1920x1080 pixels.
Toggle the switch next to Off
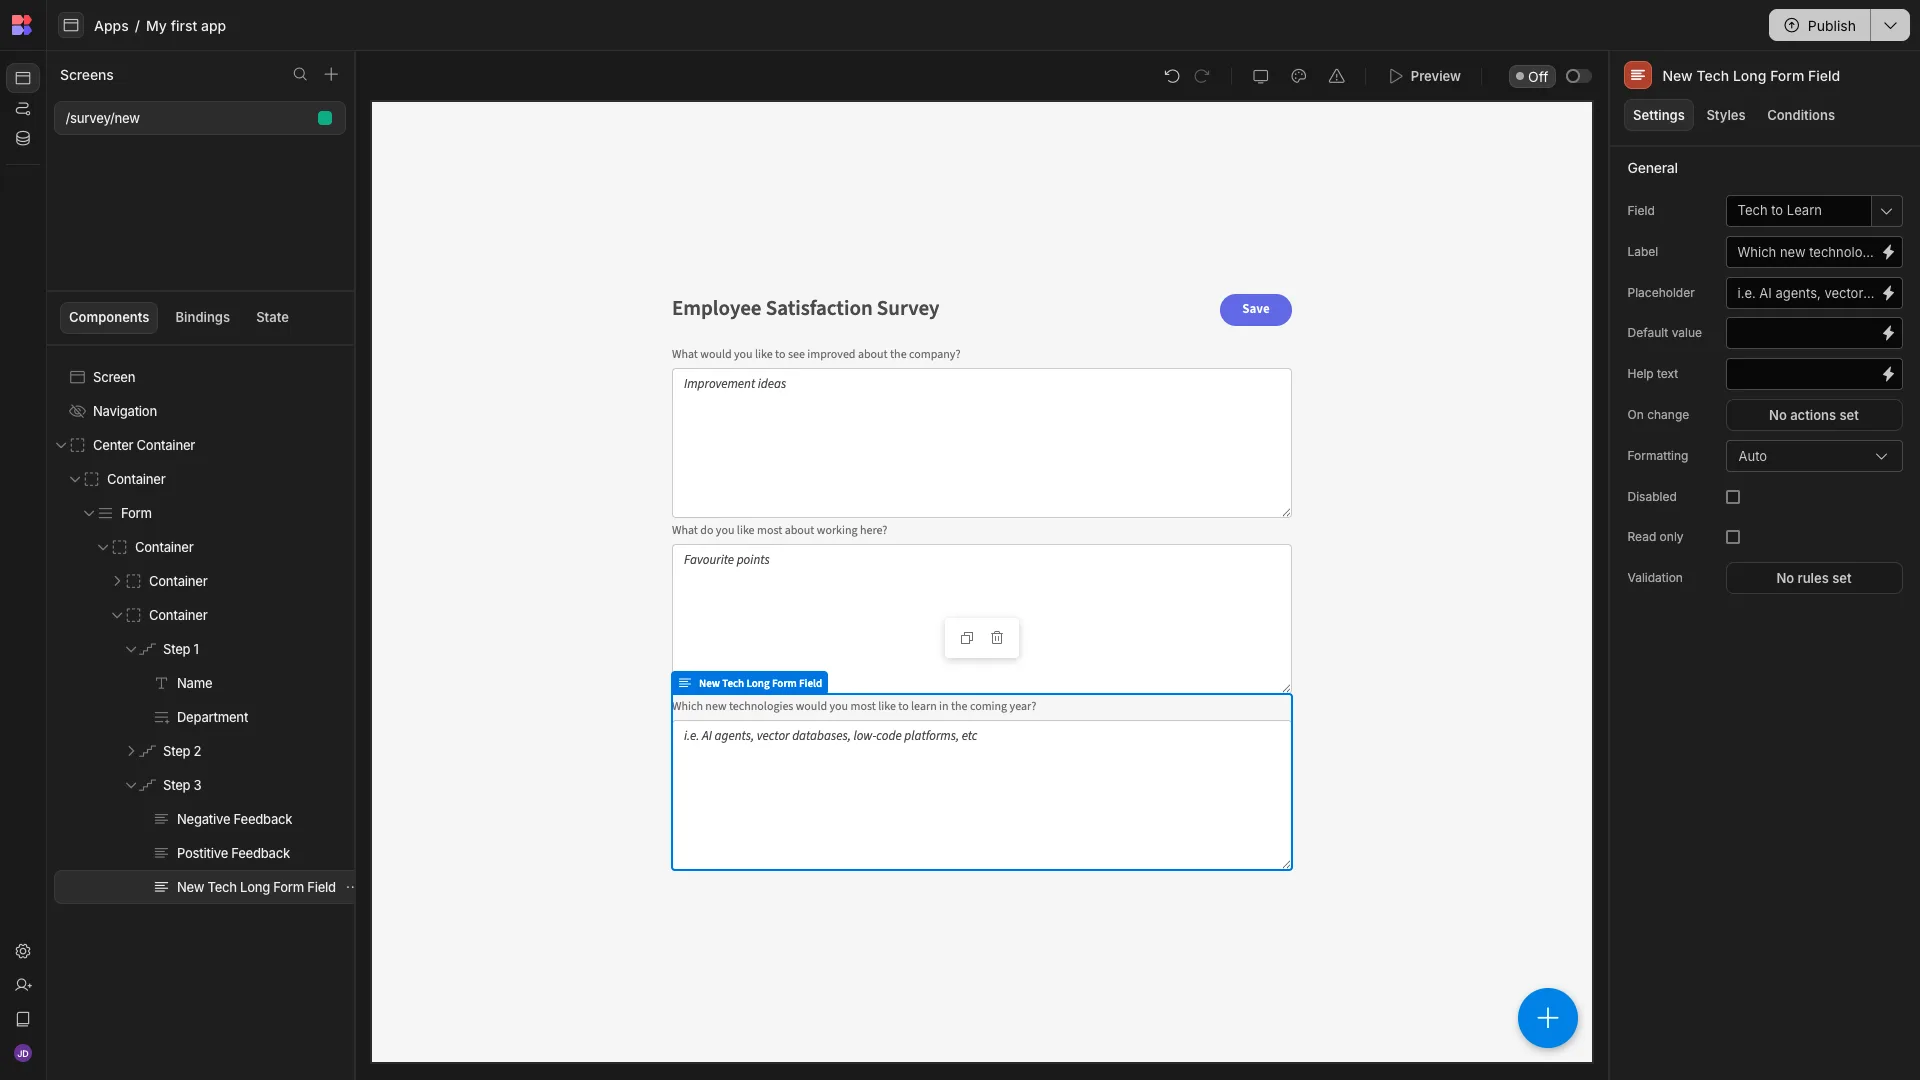[x=1578, y=76]
